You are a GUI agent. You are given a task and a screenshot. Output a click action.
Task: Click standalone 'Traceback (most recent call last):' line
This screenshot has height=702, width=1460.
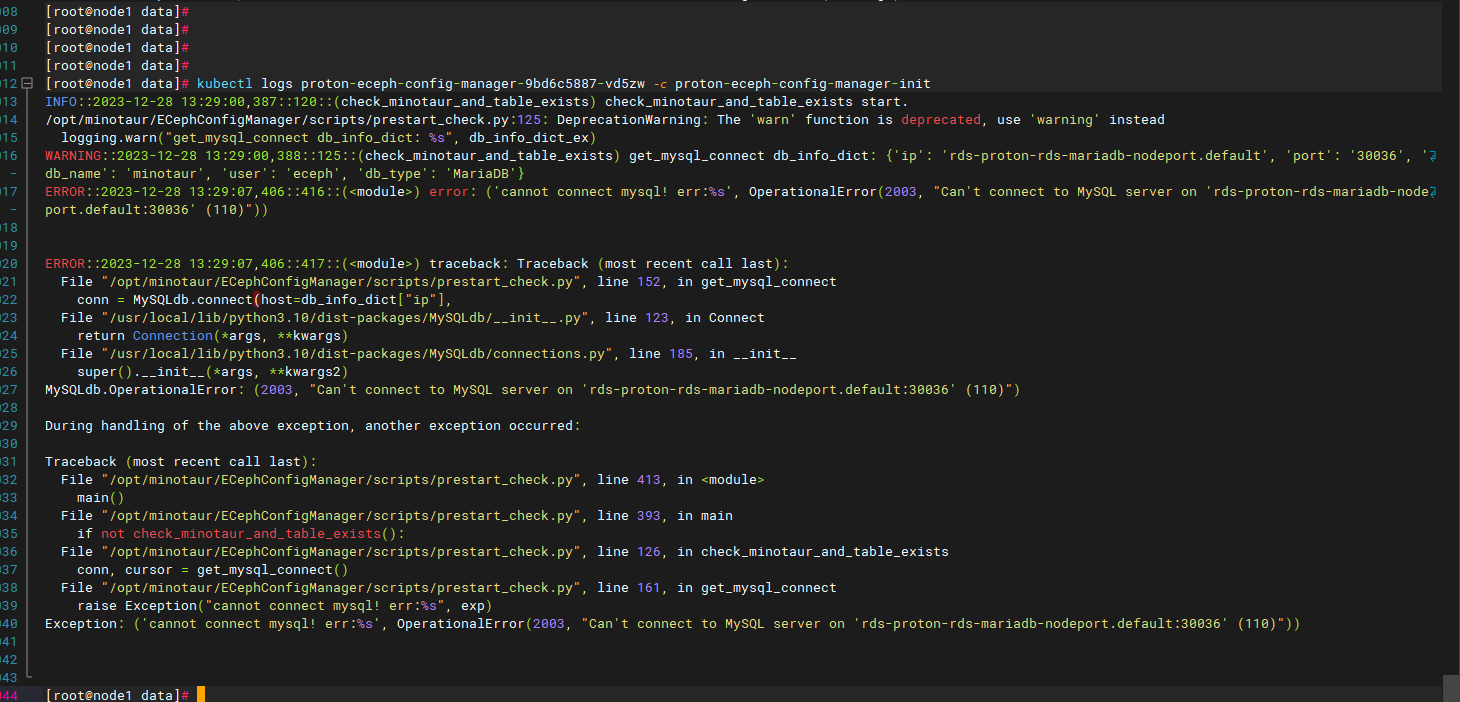tap(181, 462)
